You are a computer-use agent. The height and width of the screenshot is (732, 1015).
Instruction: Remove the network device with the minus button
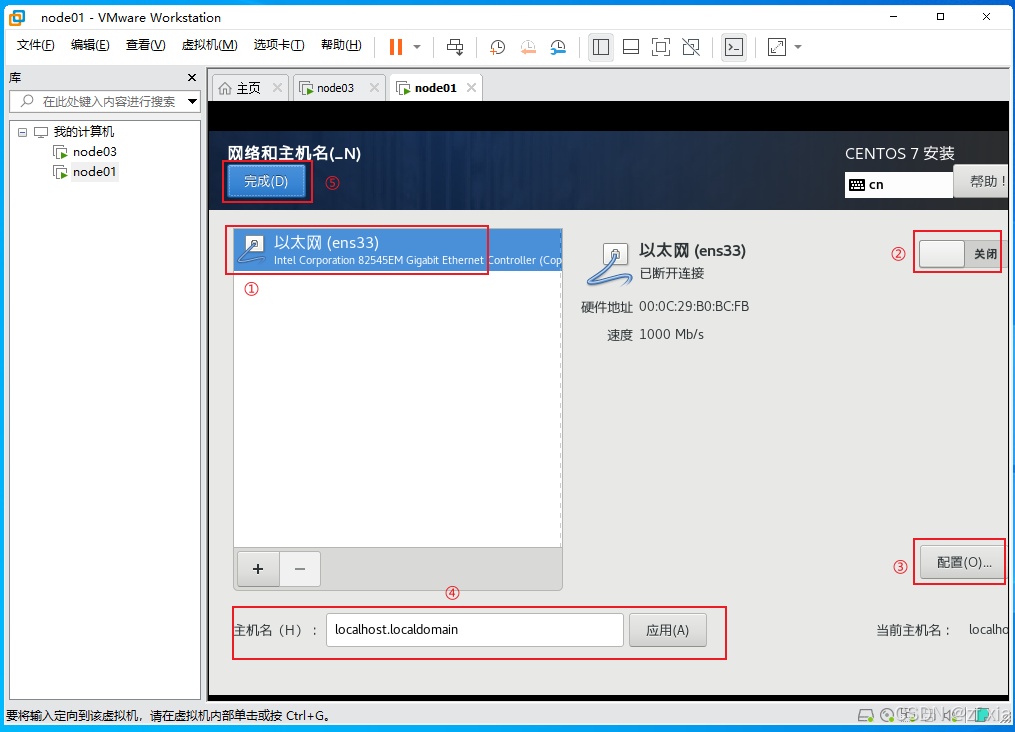click(x=300, y=569)
